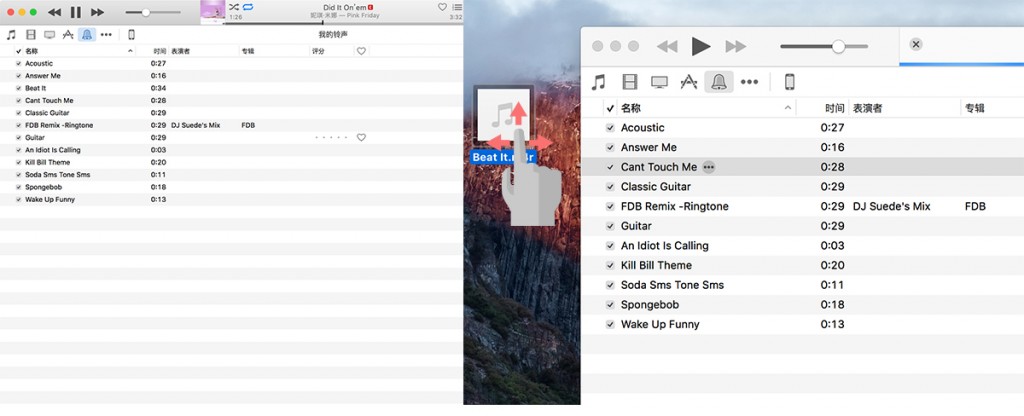
Task: Love the song Did It On'em
Action: coord(442,7)
